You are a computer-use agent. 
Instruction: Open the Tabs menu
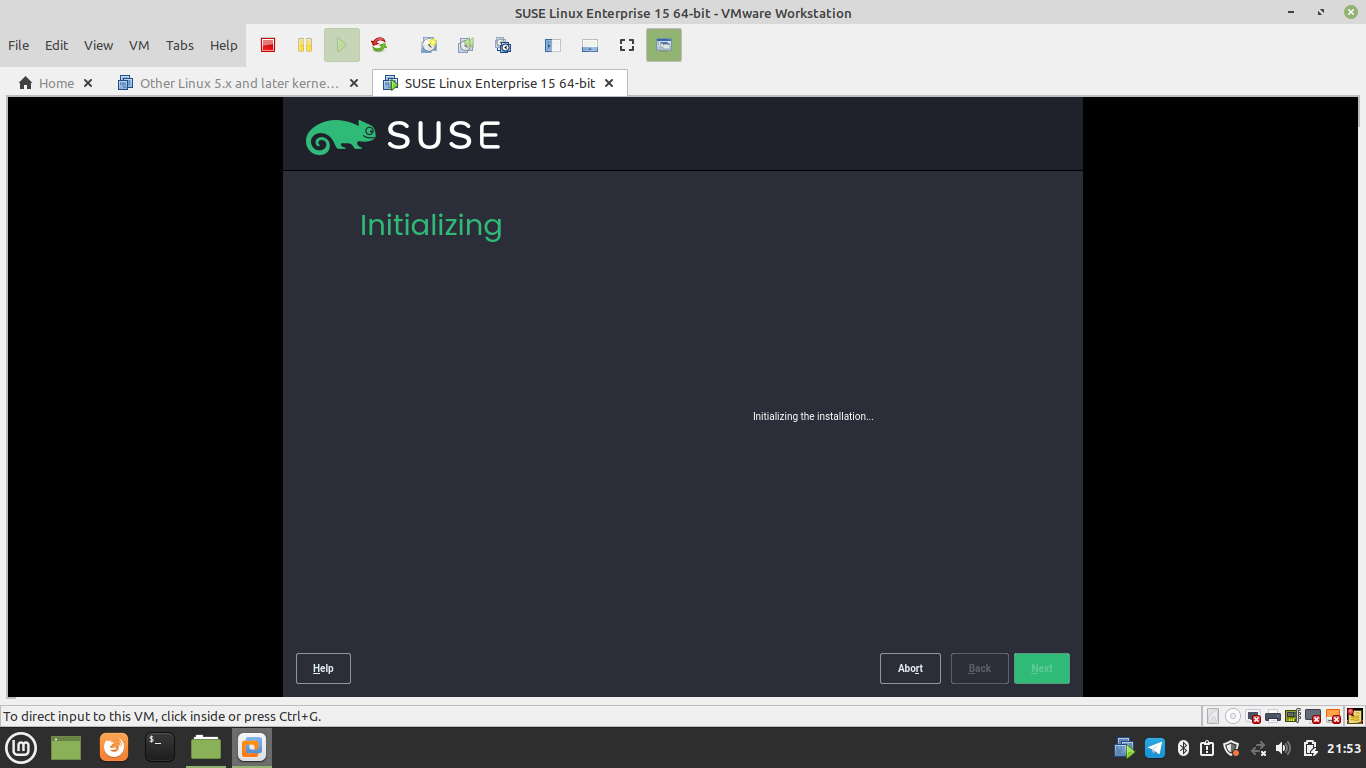coord(180,45)
